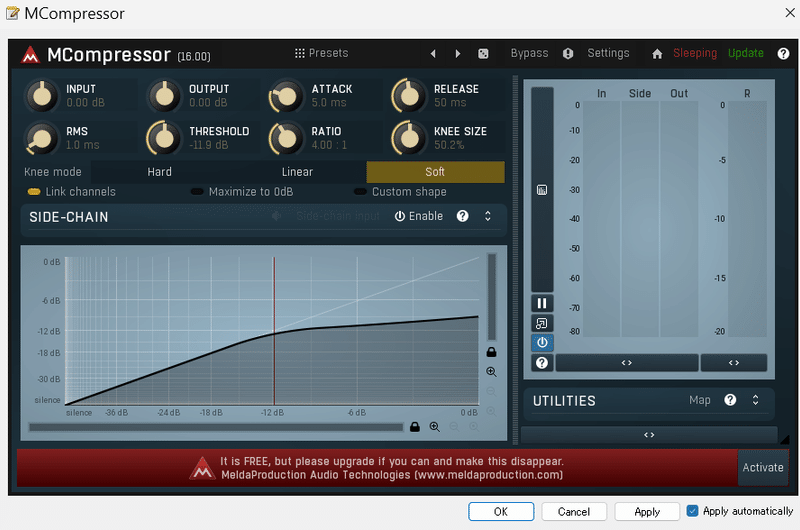Pause the level meters
The height and width of the screenshot is (530, 800).
542,304
